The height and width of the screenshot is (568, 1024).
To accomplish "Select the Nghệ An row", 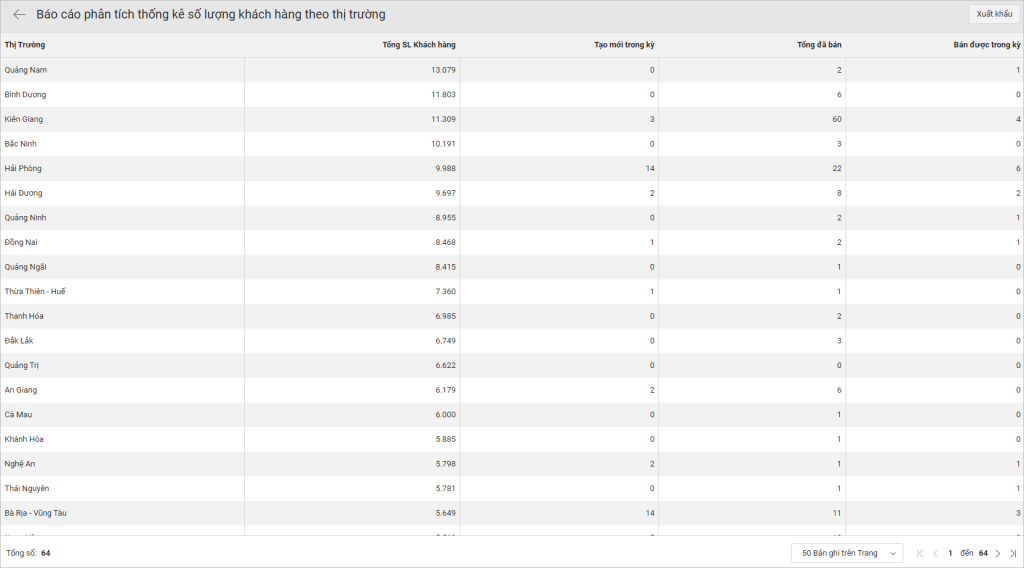I will tap(512, 464).
